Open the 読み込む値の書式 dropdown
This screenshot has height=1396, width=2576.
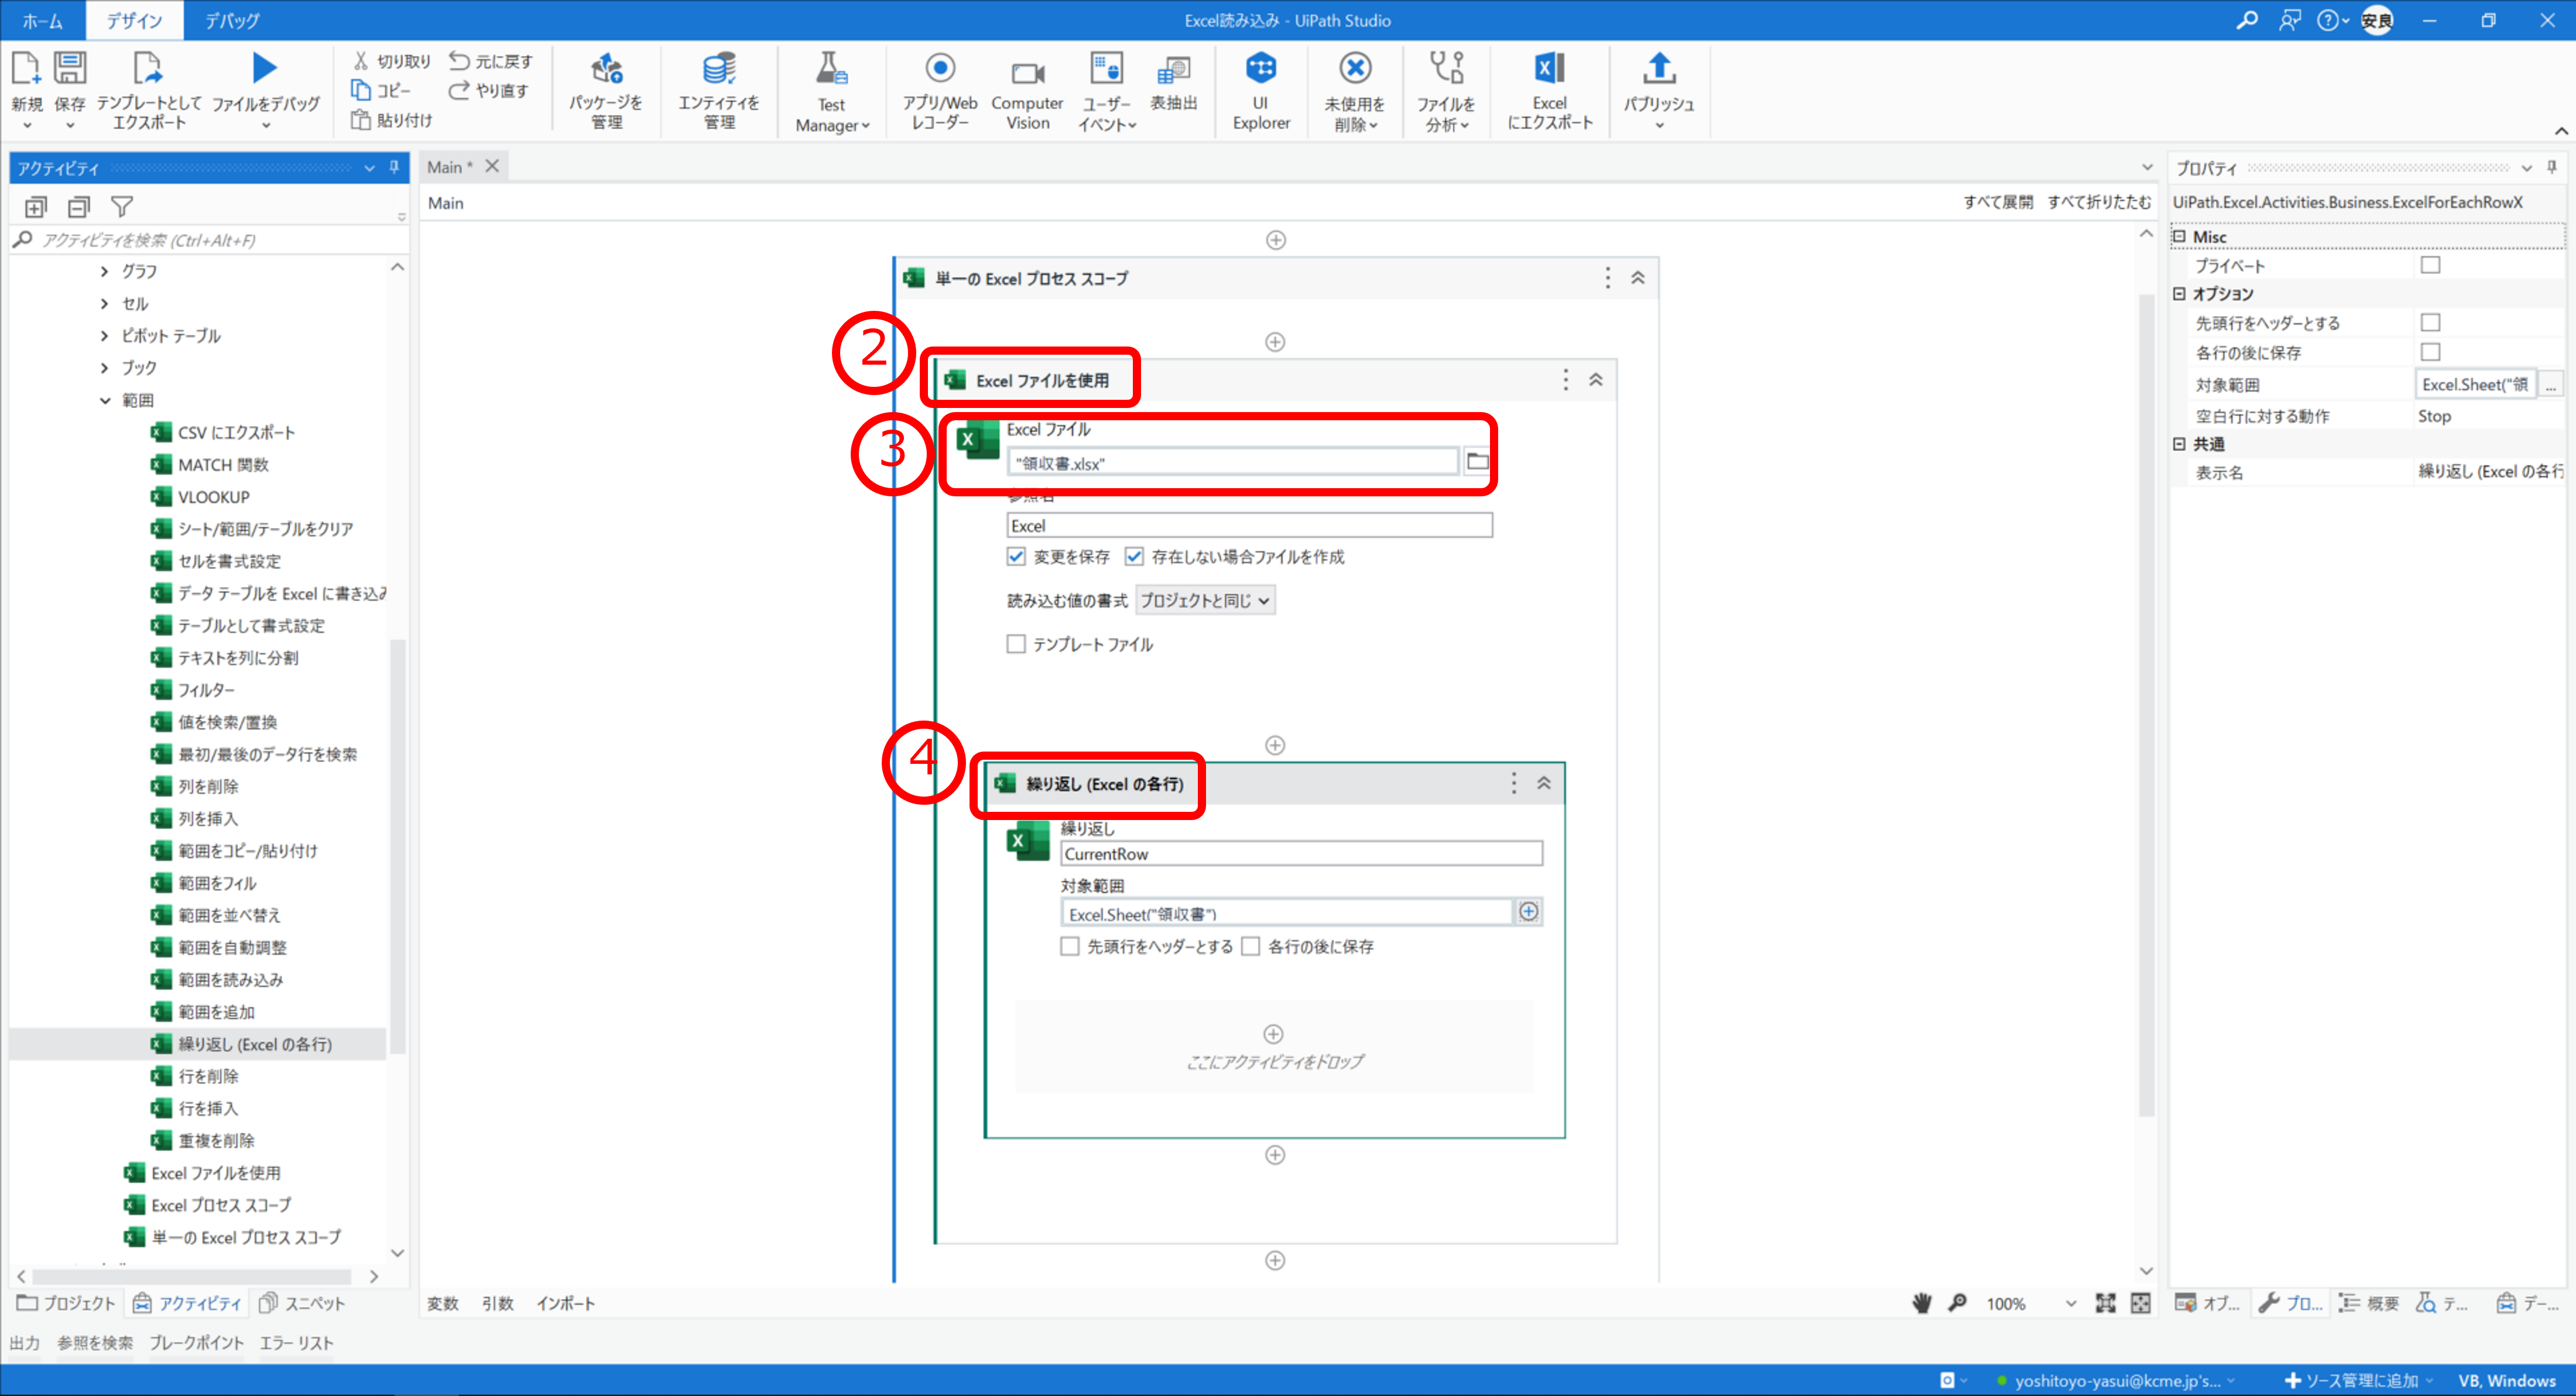pos(1204,600)
